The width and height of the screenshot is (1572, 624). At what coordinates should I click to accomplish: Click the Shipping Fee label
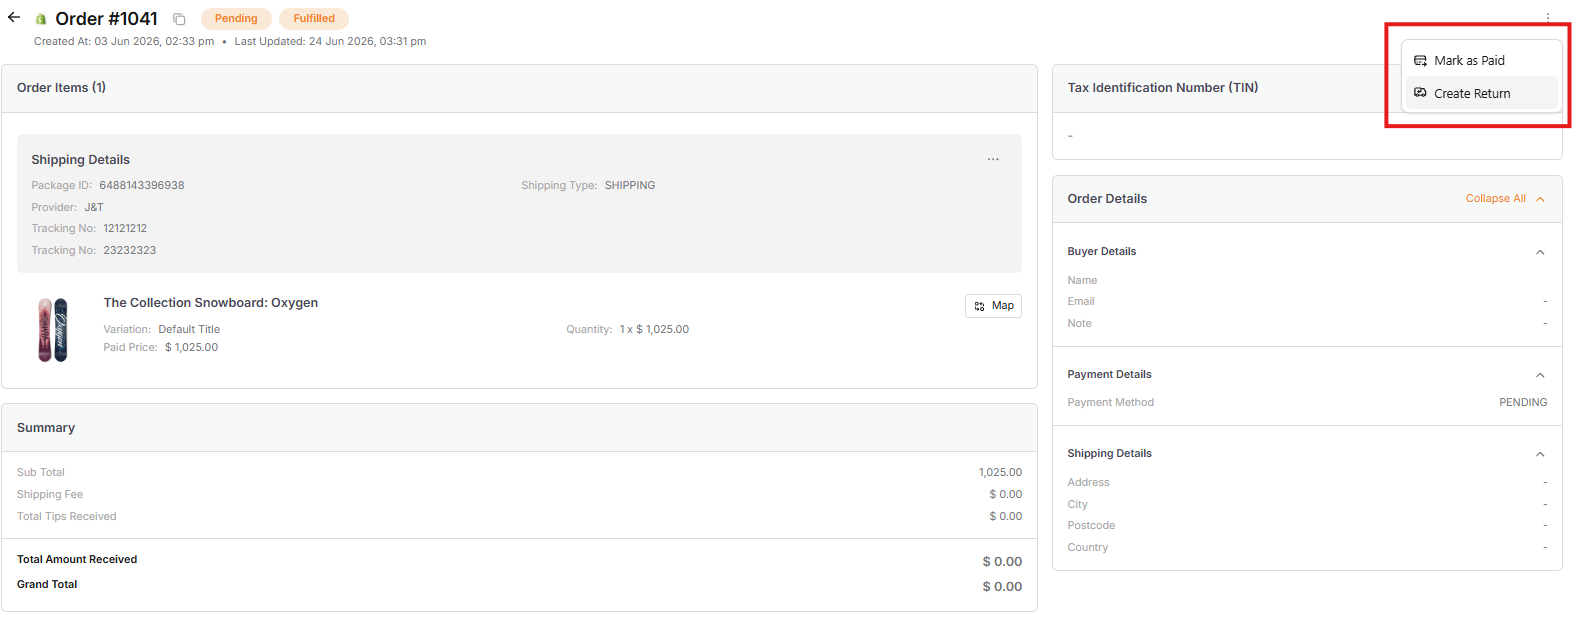[50, 495]
